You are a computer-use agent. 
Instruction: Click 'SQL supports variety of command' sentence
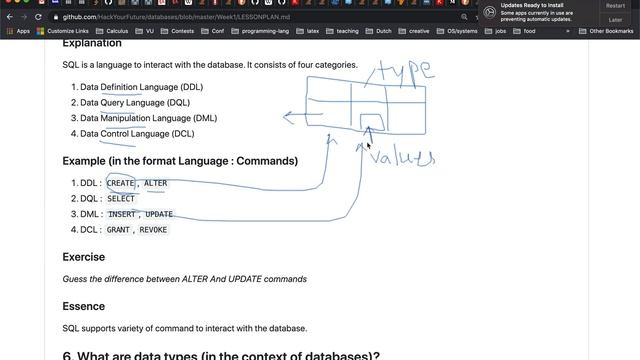184,329
